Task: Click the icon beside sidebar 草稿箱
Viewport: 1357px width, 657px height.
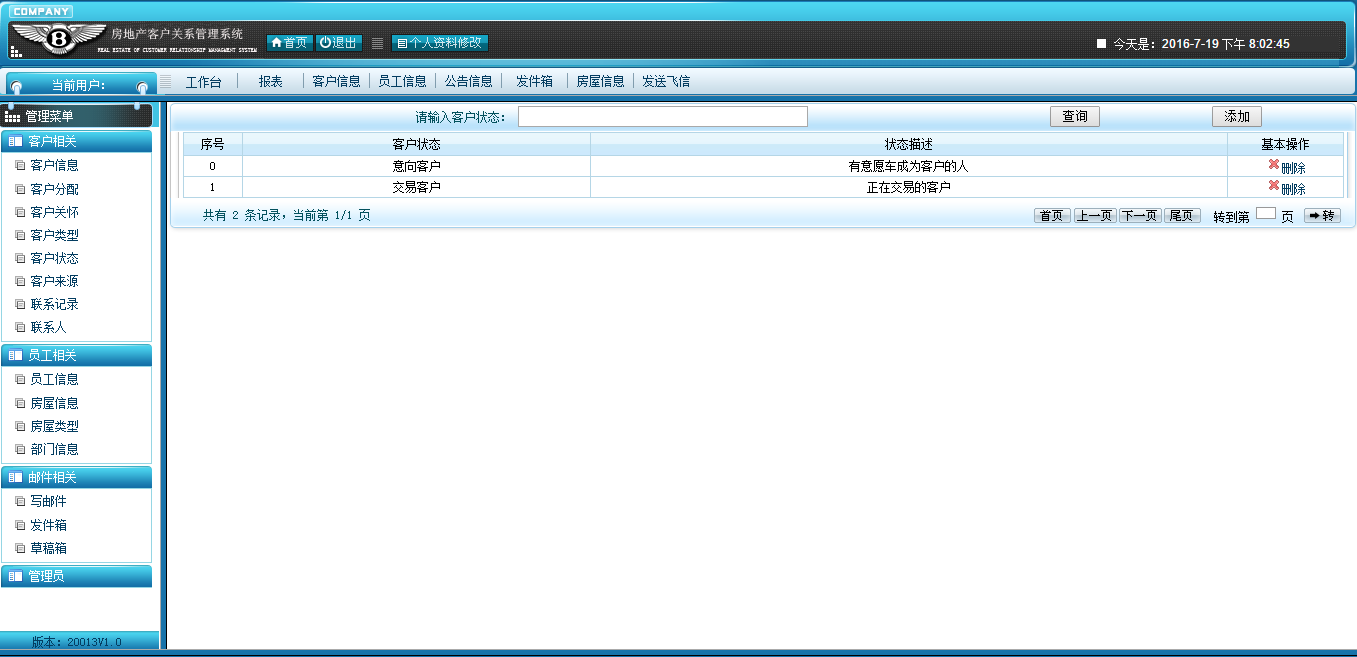Action: [20, 549]
